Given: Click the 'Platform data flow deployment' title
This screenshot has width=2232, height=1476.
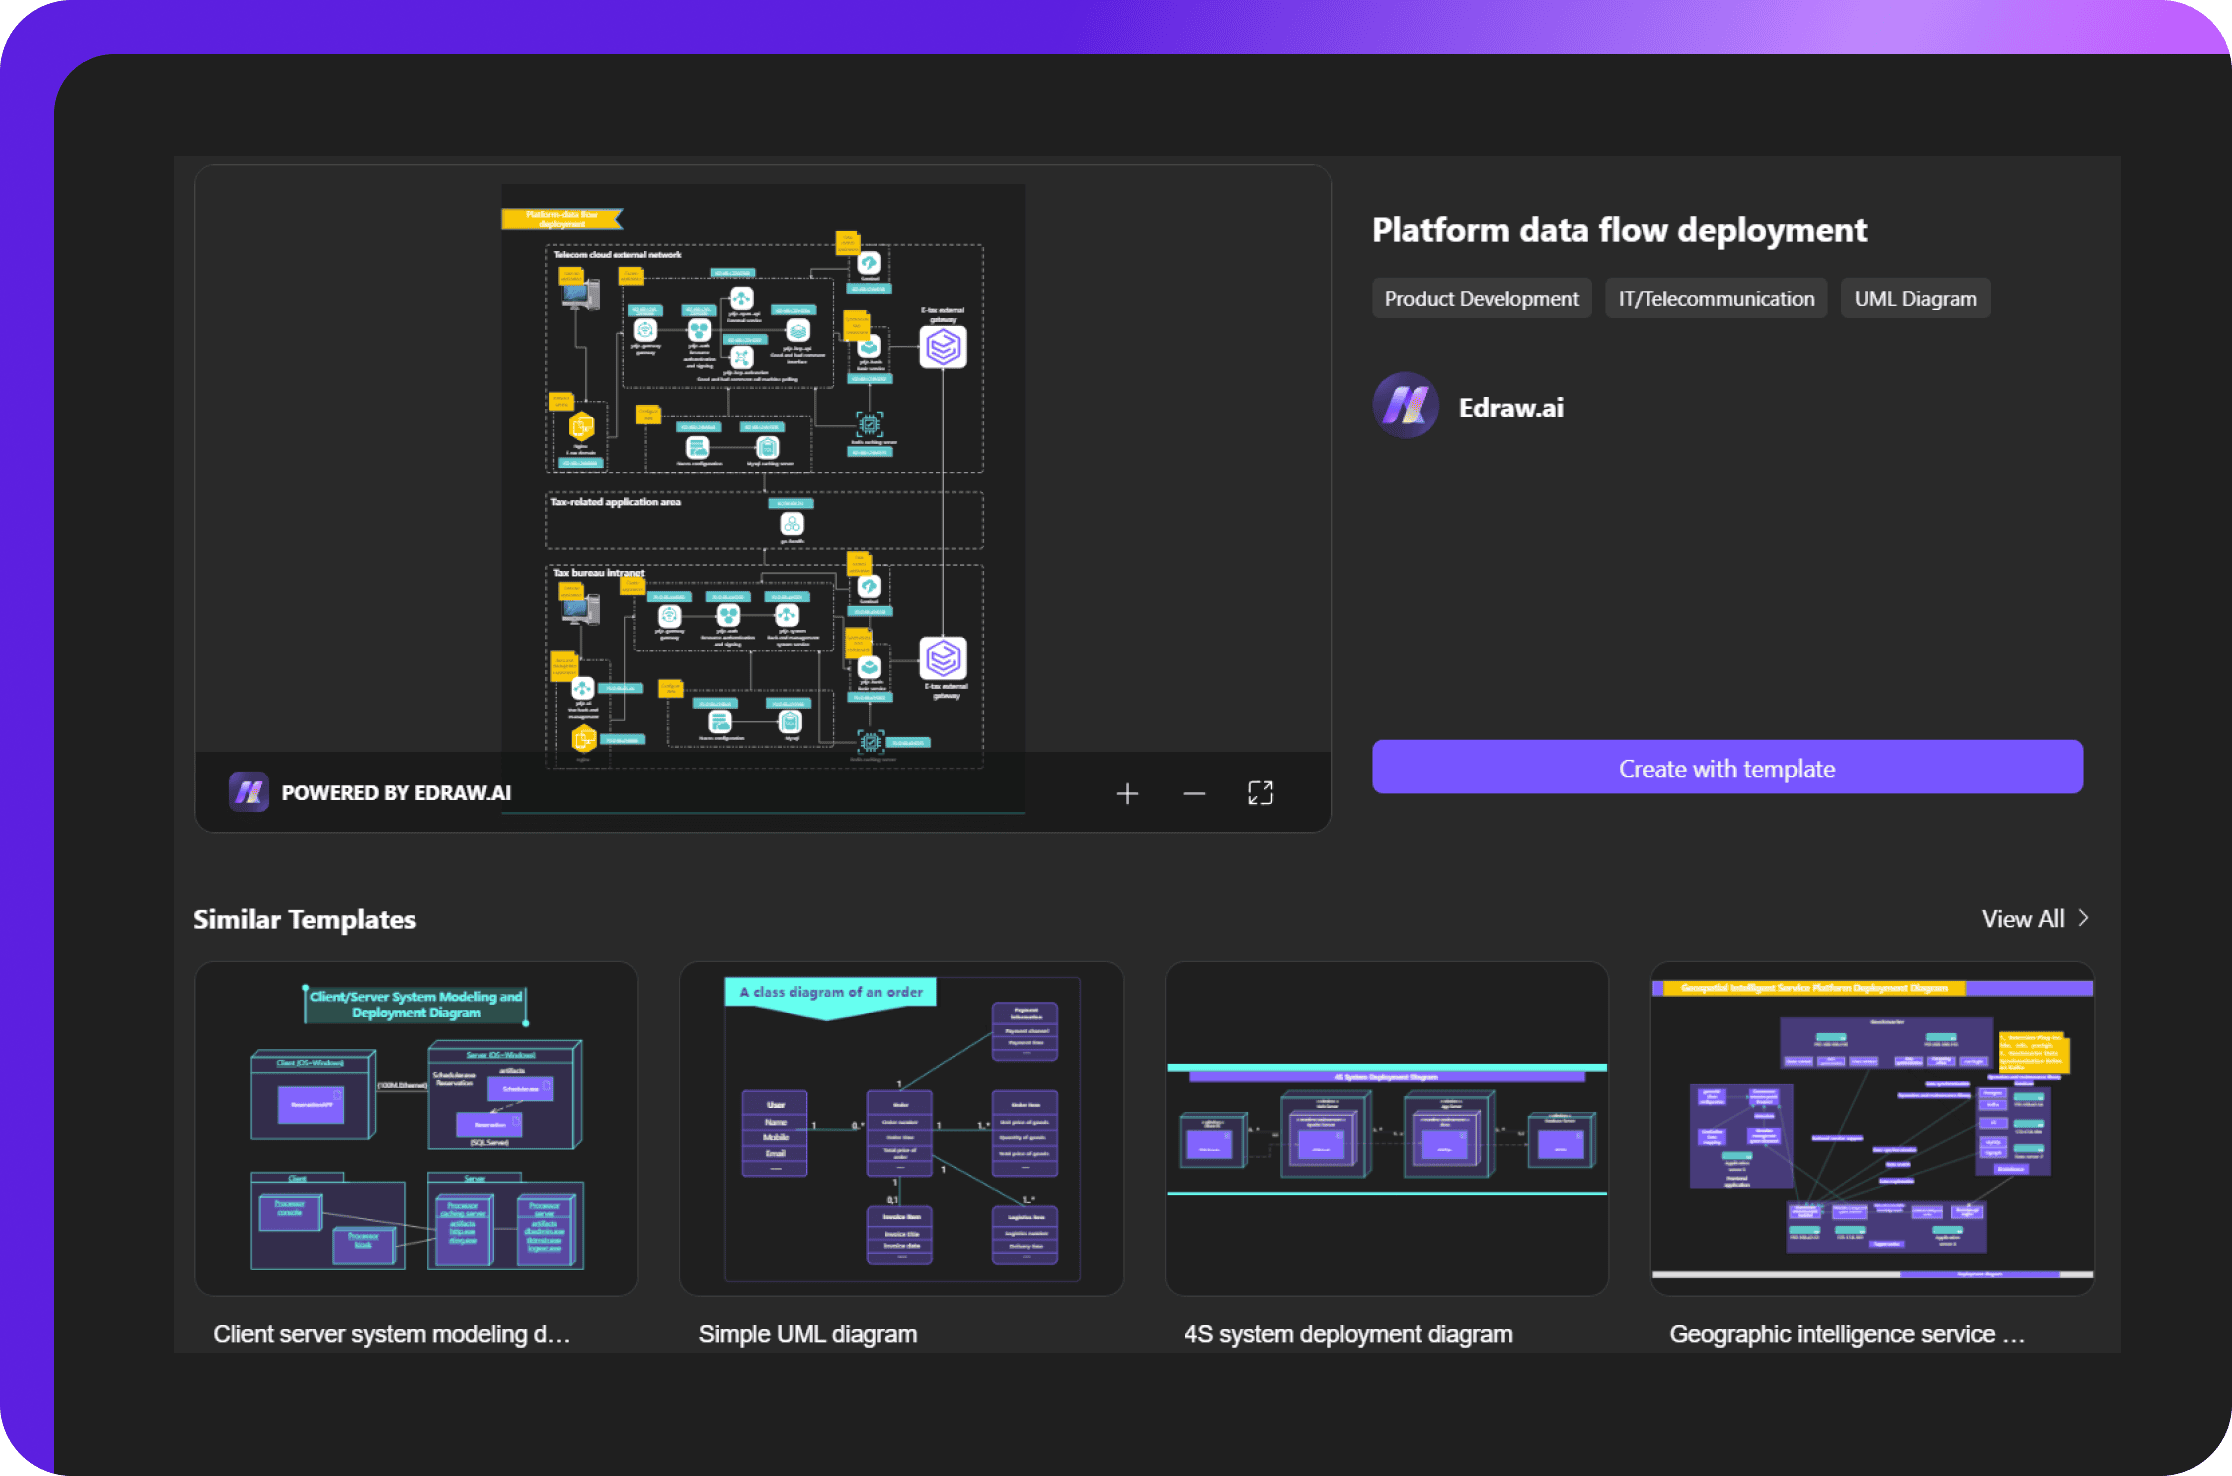Looking at the screenshot, I should [x=1619, y=231].
